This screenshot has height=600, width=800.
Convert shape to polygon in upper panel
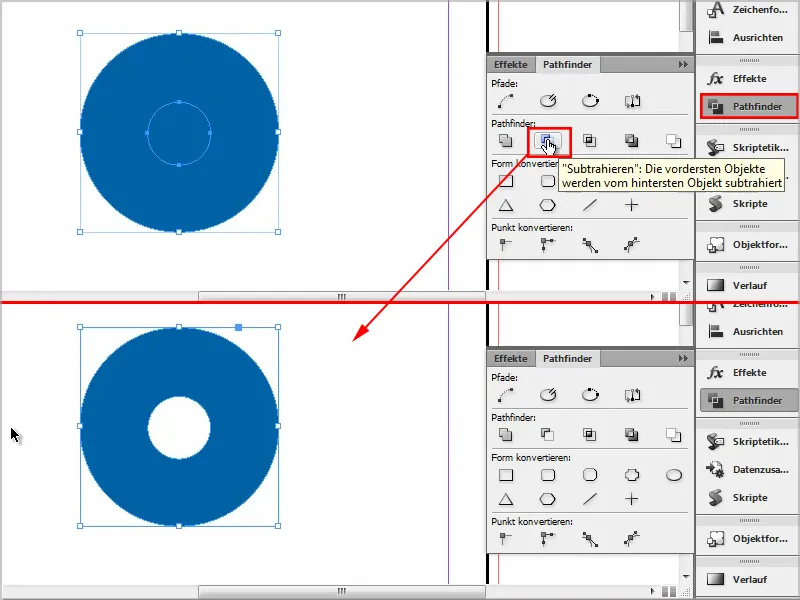(x=547, y=205)
